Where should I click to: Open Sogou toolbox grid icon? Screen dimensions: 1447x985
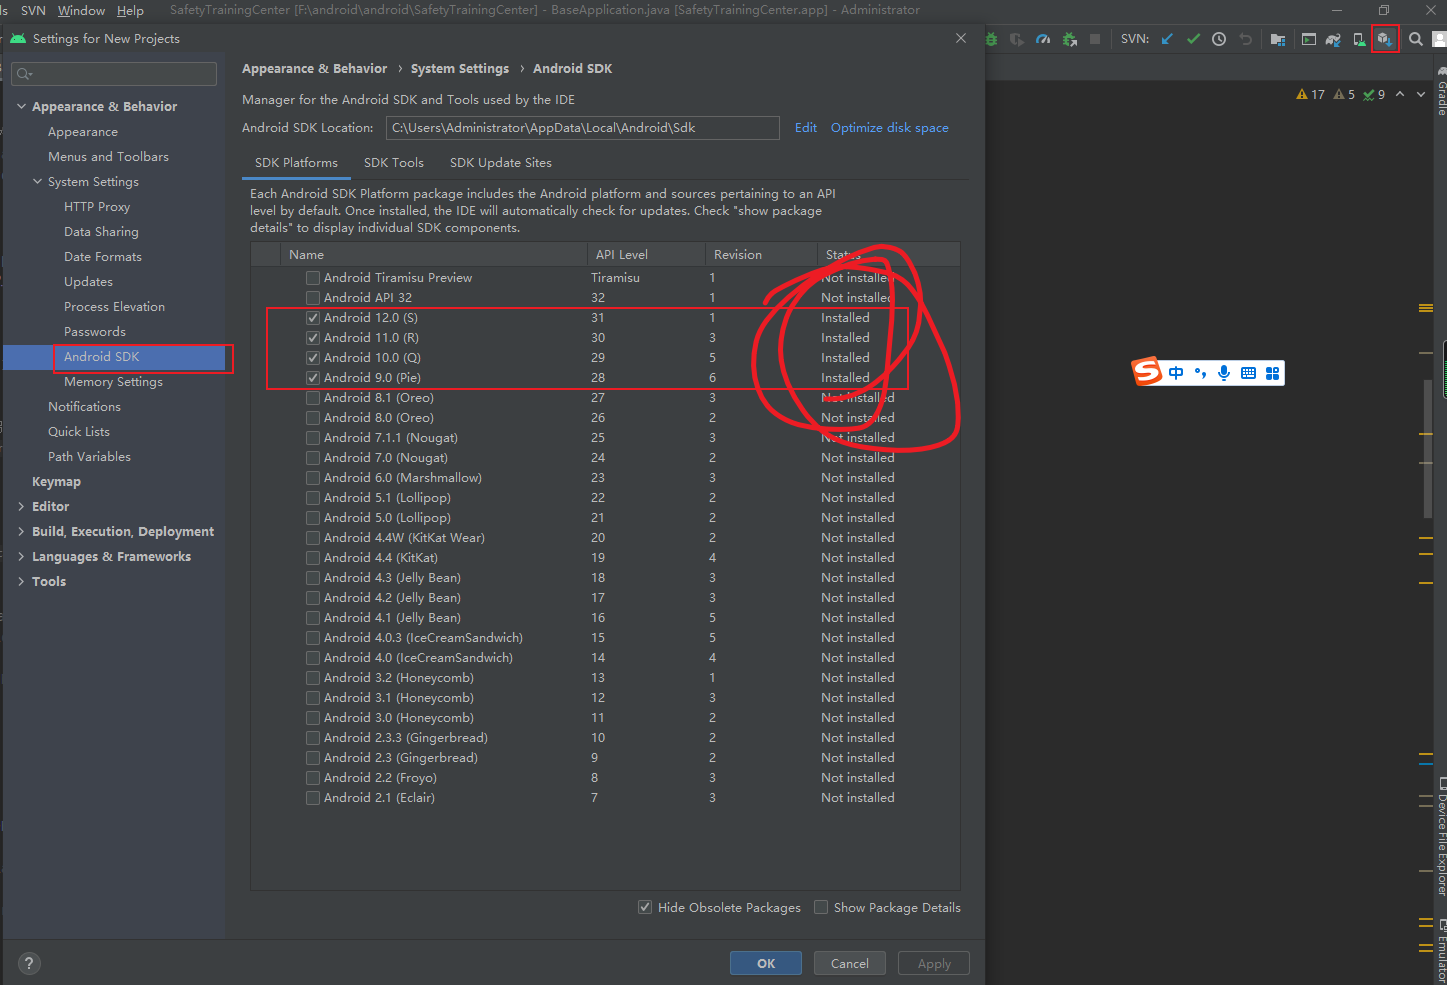(1272, 373)
